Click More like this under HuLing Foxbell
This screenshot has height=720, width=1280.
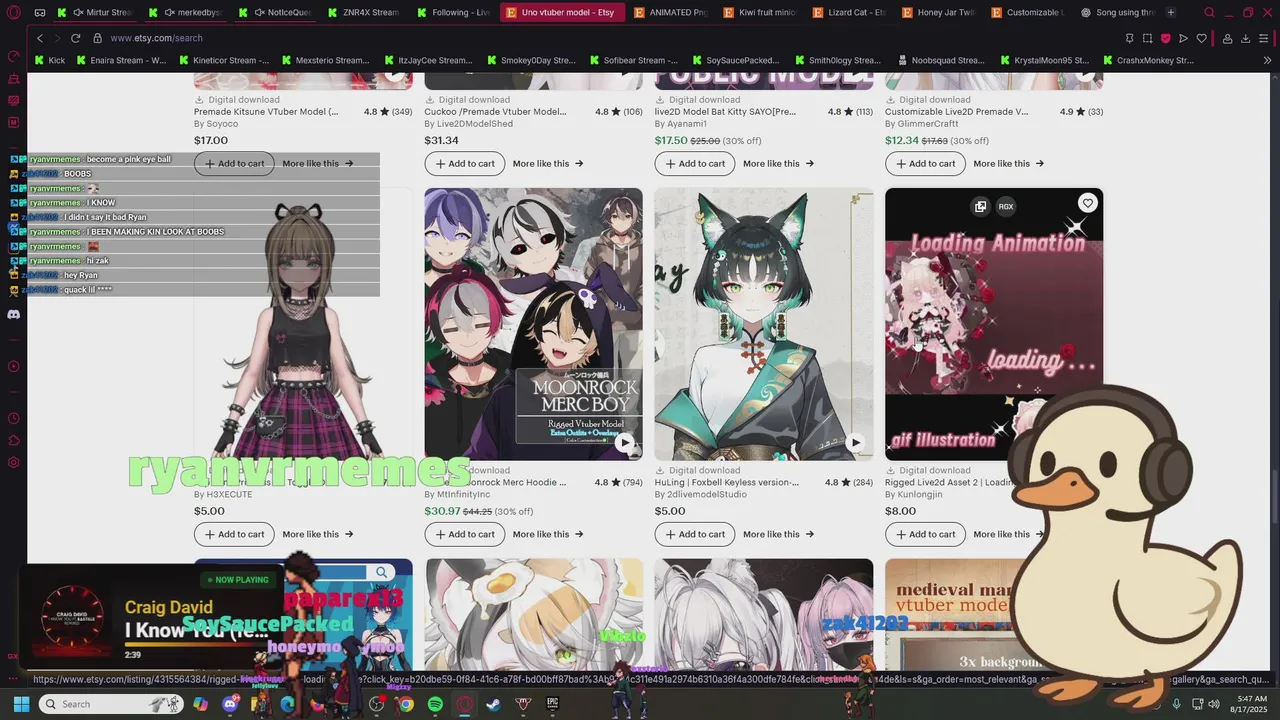click(778, 534)
